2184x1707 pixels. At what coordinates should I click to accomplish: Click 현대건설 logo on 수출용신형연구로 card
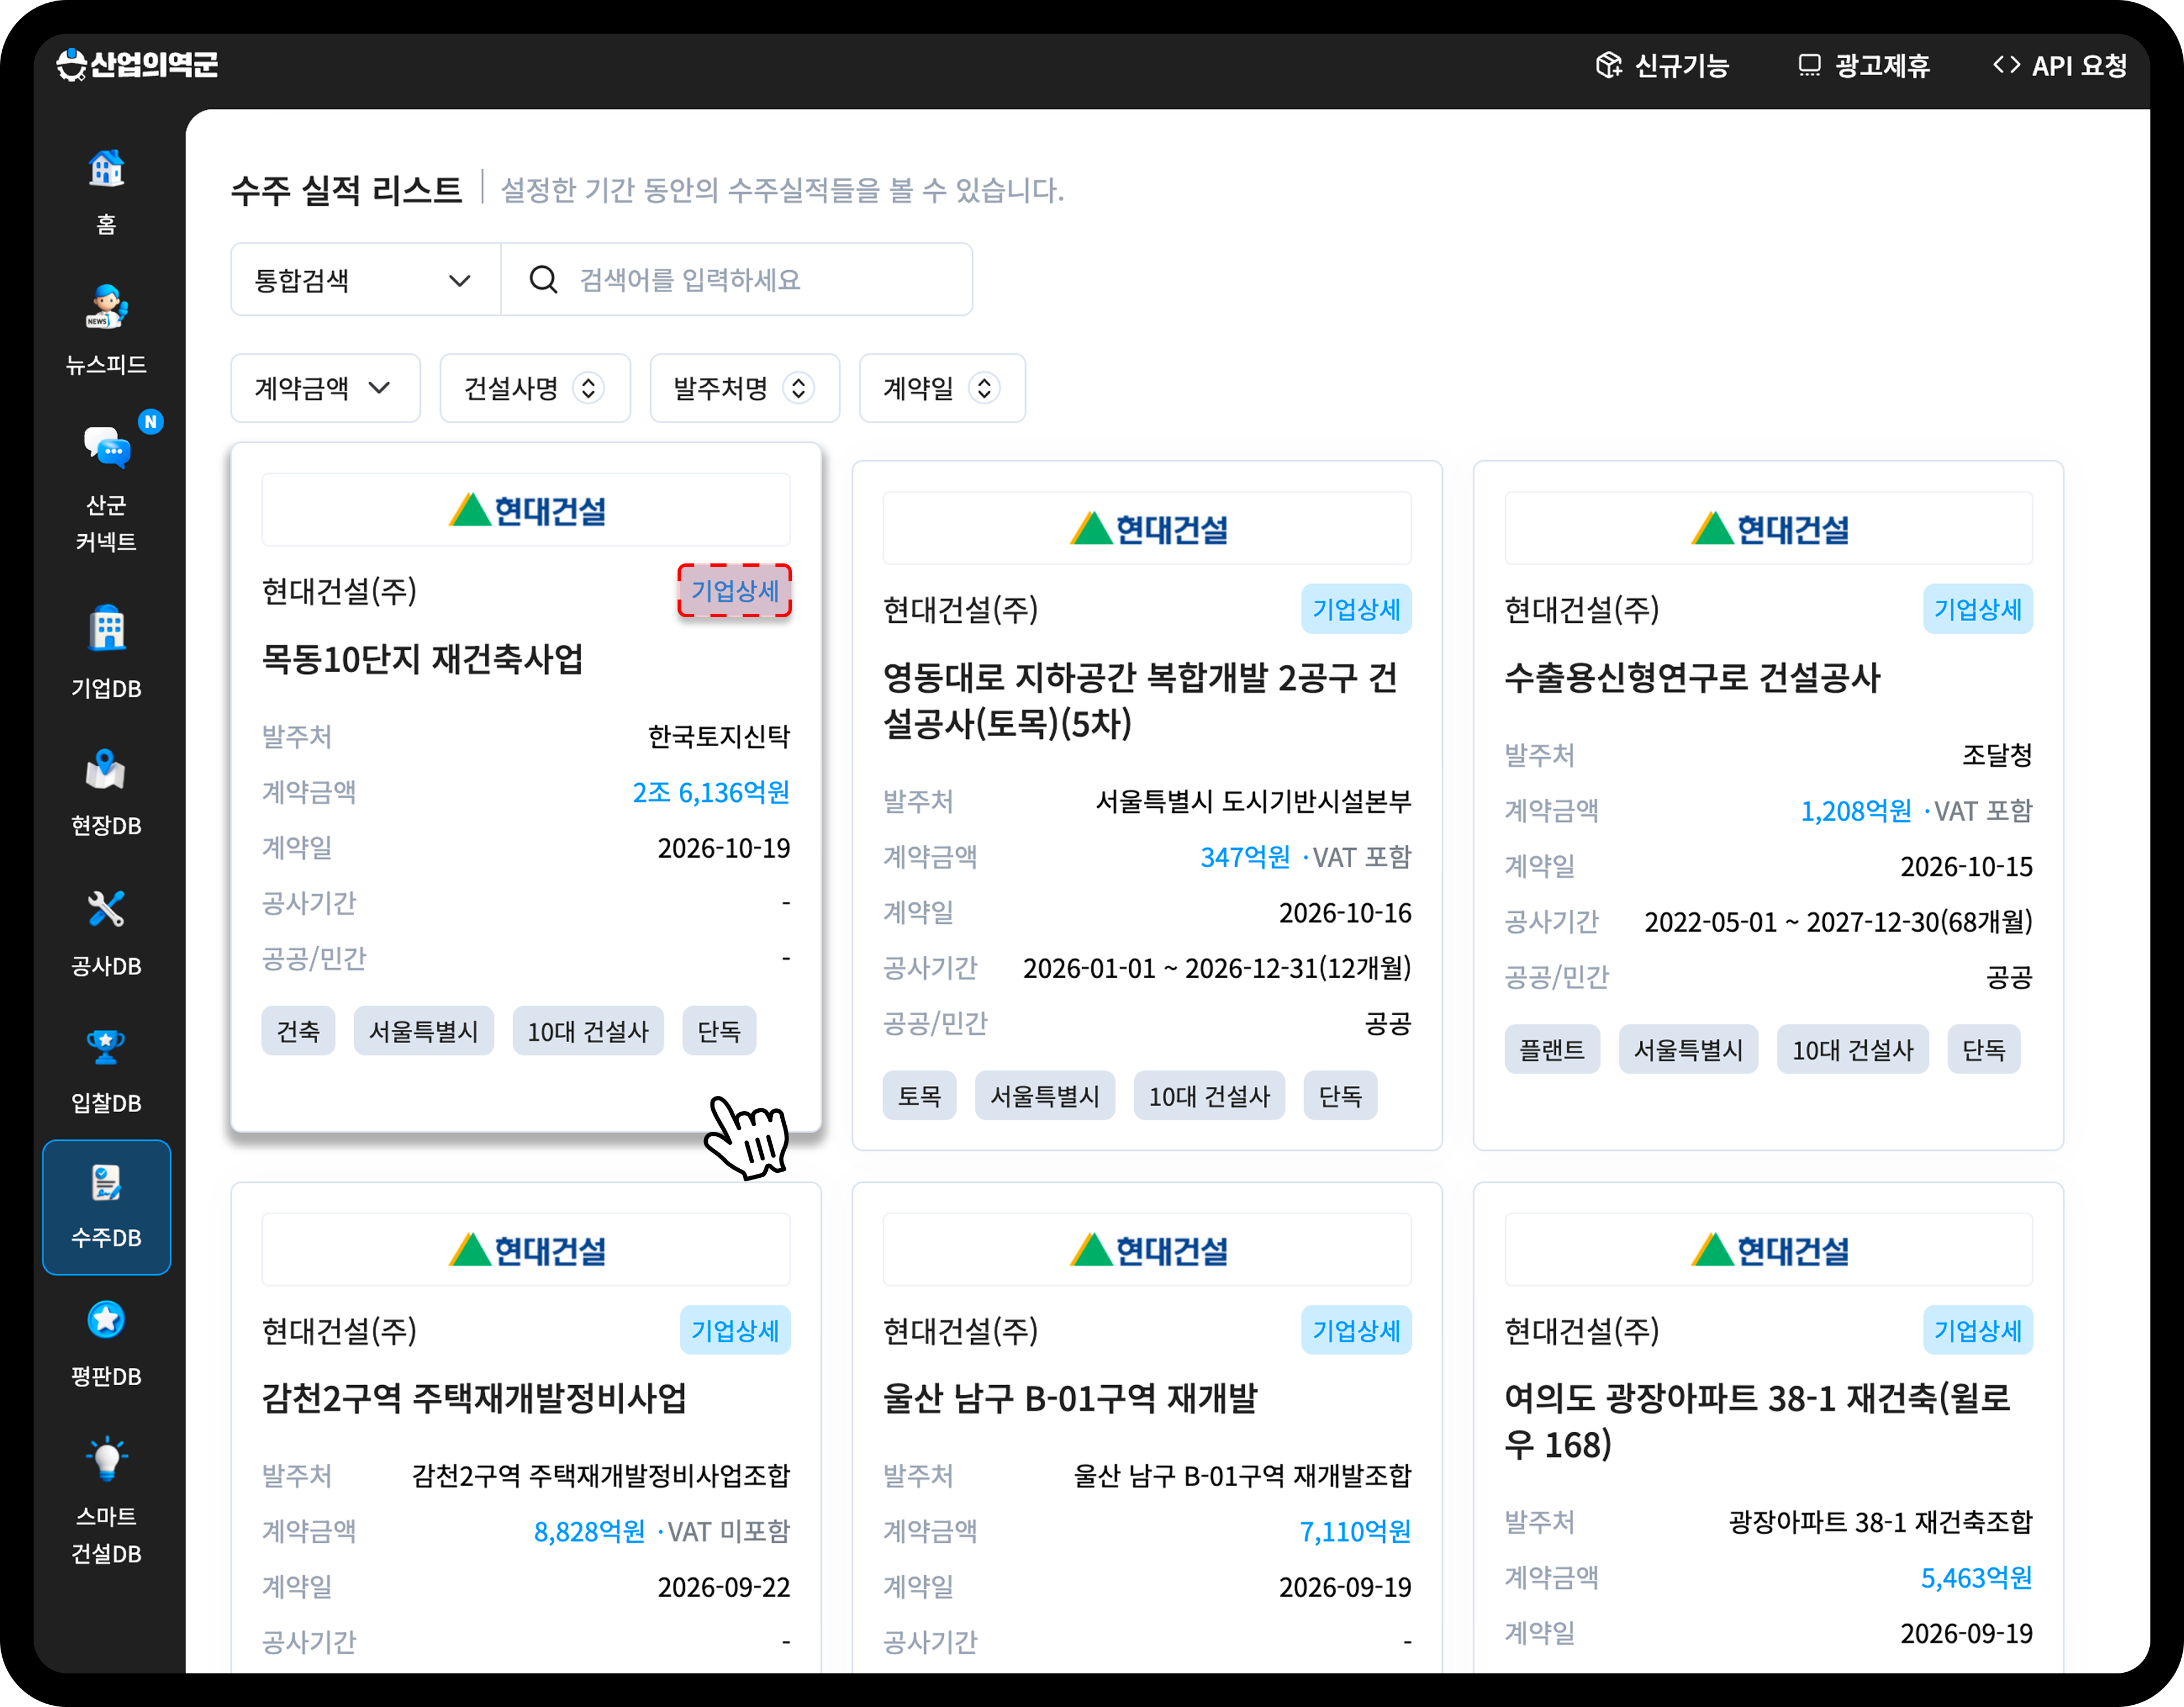tap(1769, 528)
